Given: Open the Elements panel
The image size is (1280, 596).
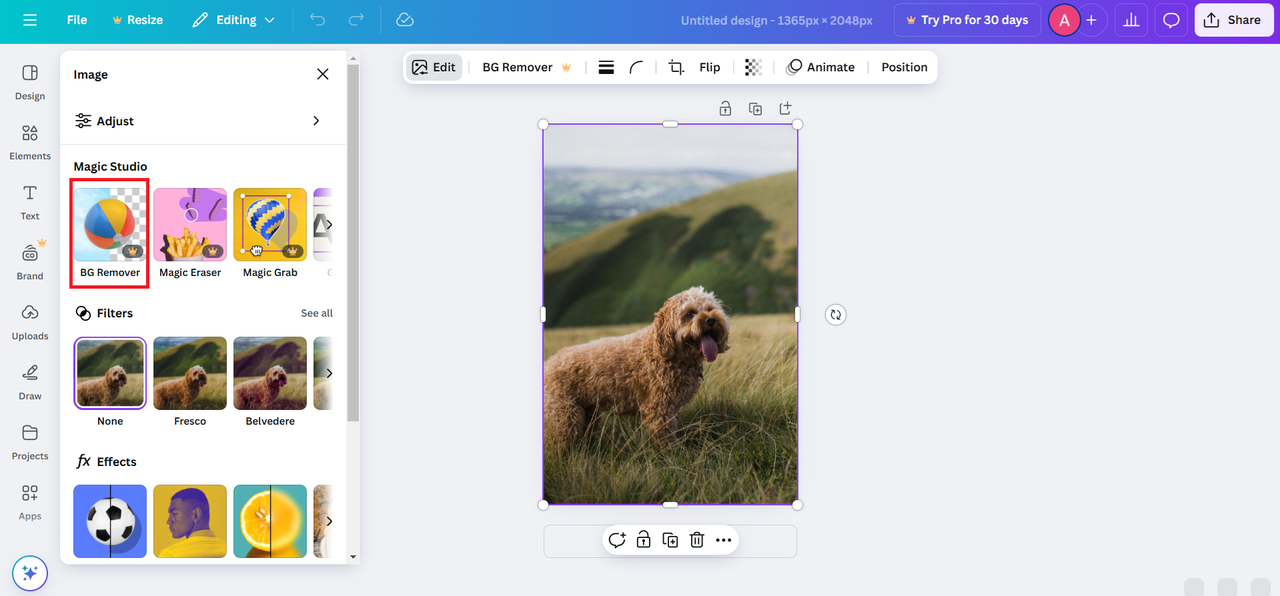Looking at the screenshot, I should [x=29, y=142].
